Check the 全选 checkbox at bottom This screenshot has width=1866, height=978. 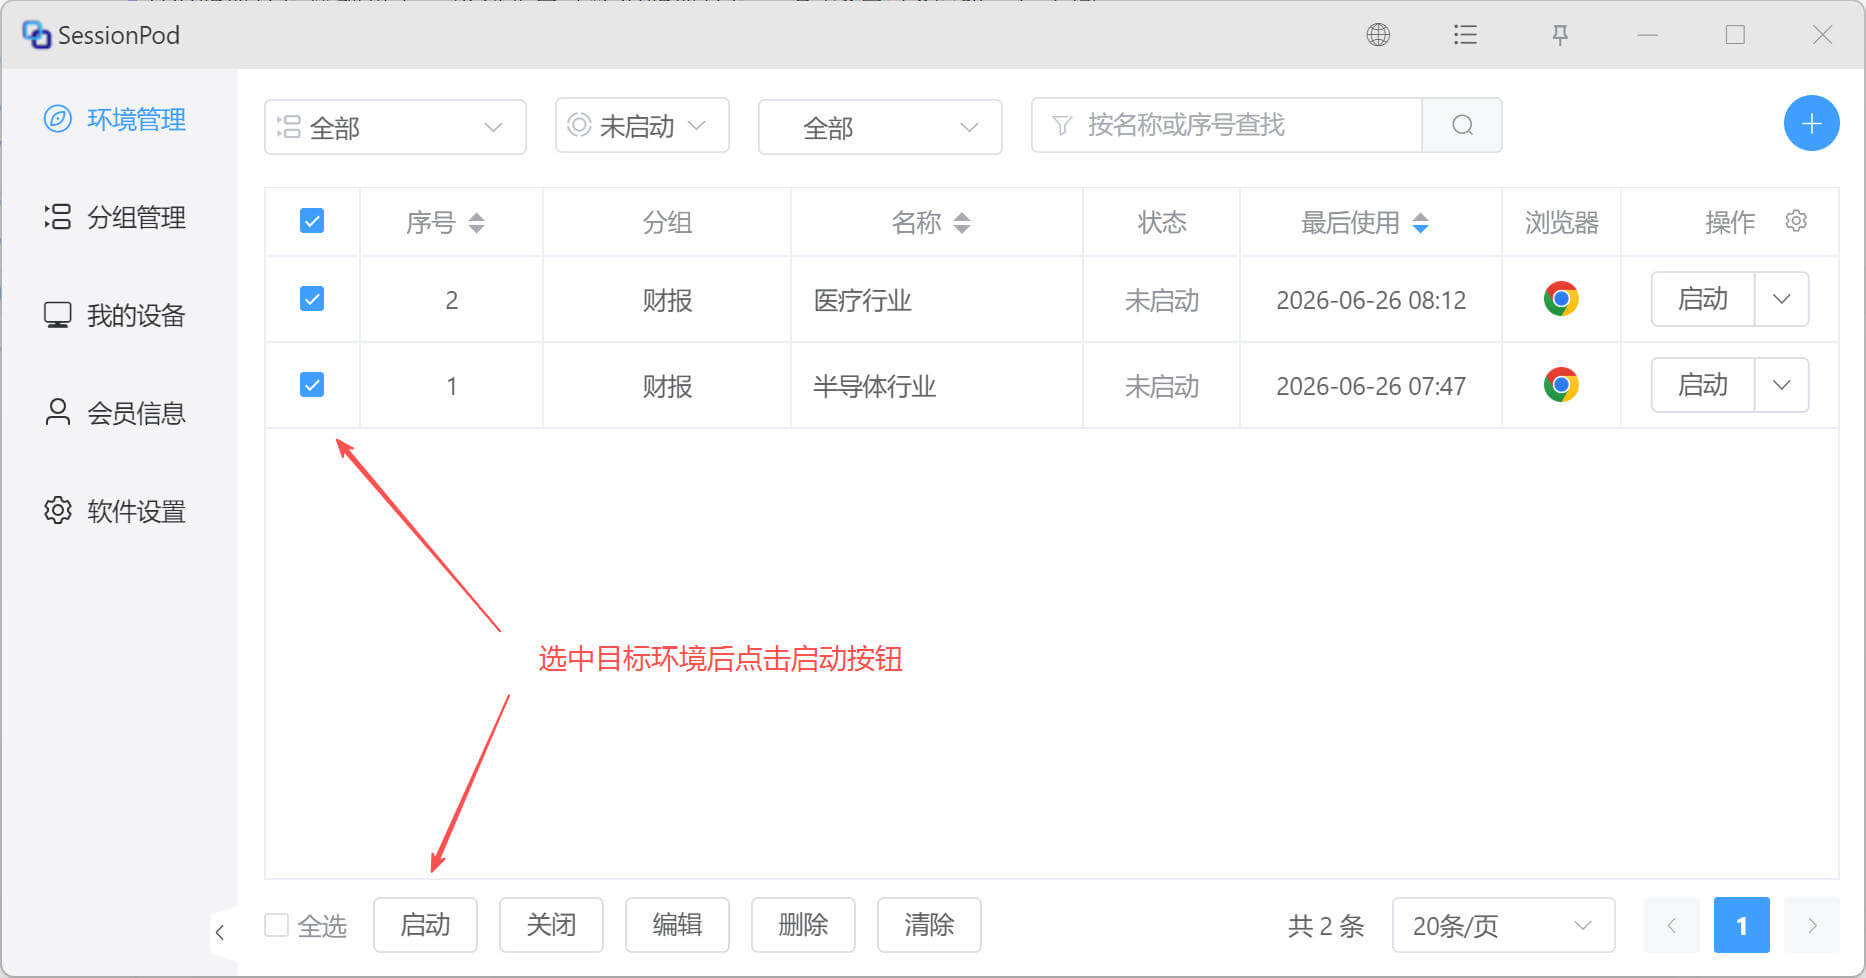pos(276,925)
